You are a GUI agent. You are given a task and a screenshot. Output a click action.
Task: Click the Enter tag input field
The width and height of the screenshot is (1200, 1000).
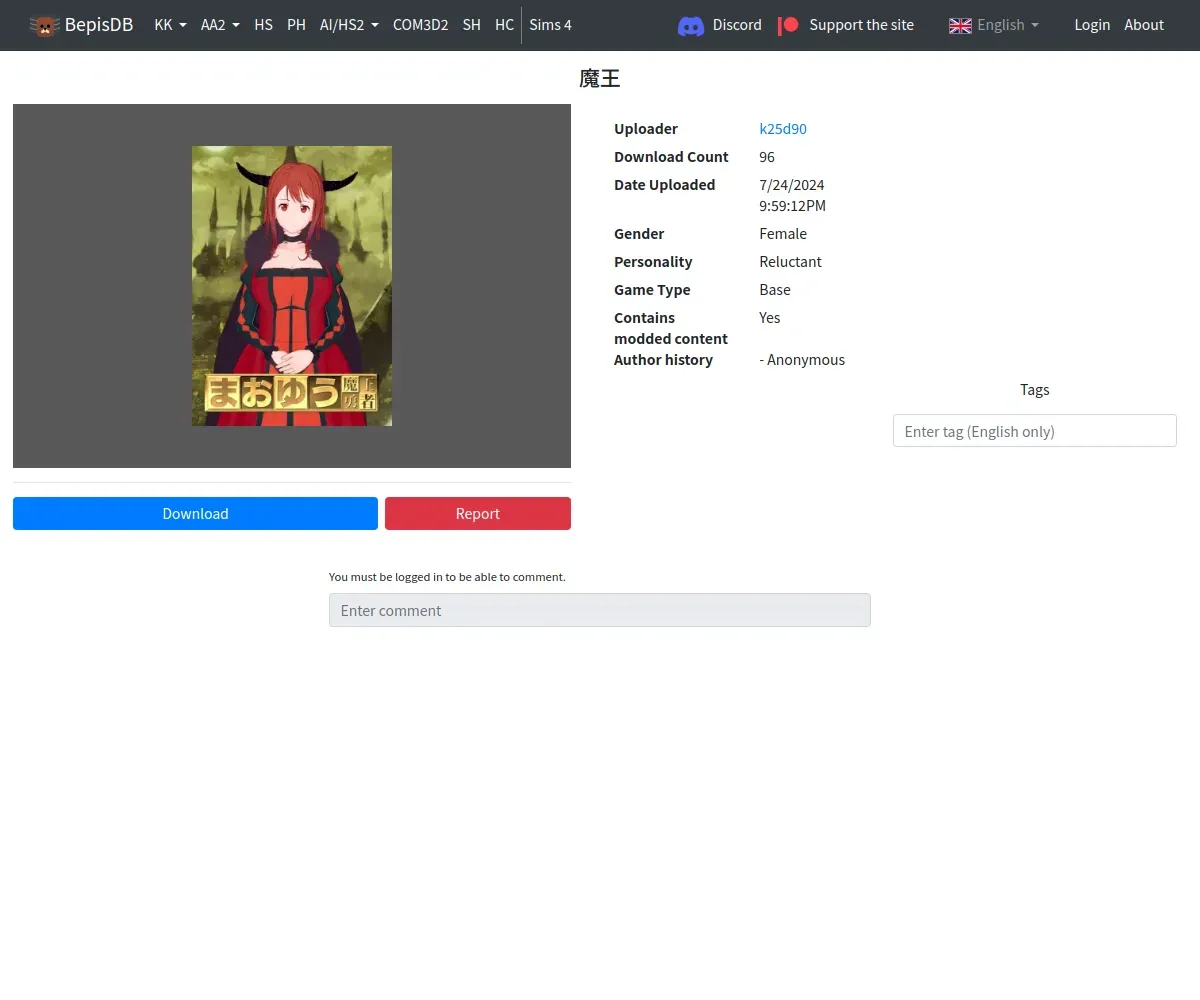pos(1035,431)
